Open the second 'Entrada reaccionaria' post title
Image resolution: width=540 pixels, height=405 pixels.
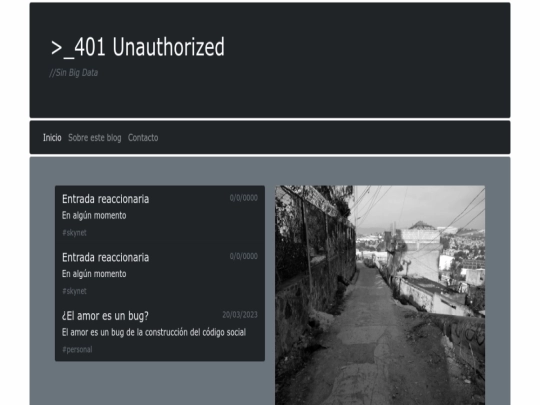(105, 258)
